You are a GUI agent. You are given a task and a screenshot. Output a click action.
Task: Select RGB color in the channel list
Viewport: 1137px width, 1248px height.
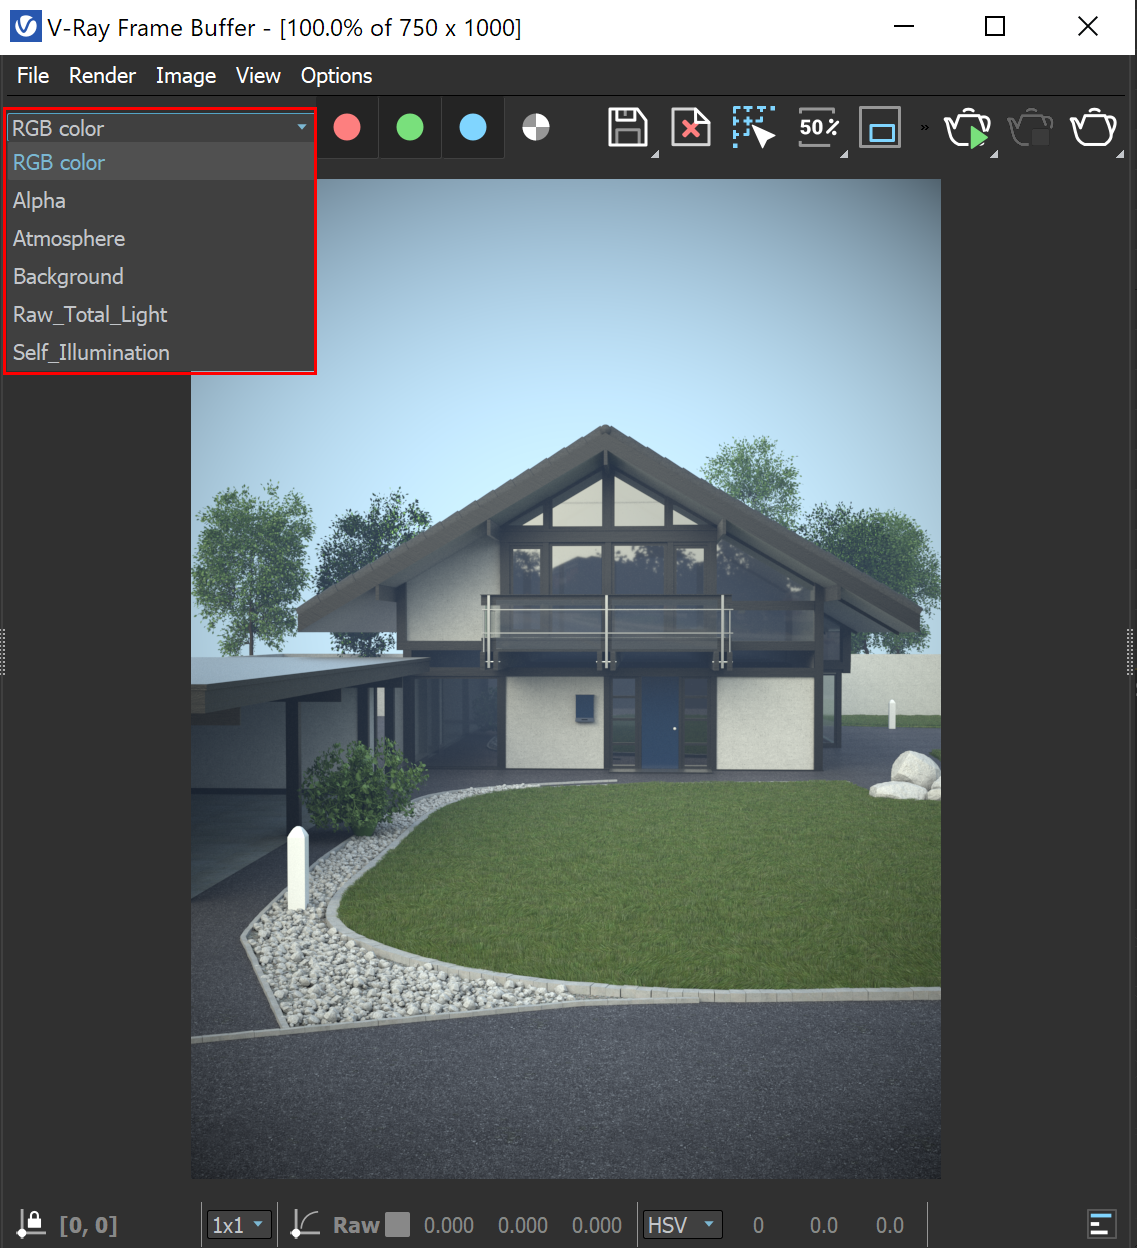click(160, 162)
